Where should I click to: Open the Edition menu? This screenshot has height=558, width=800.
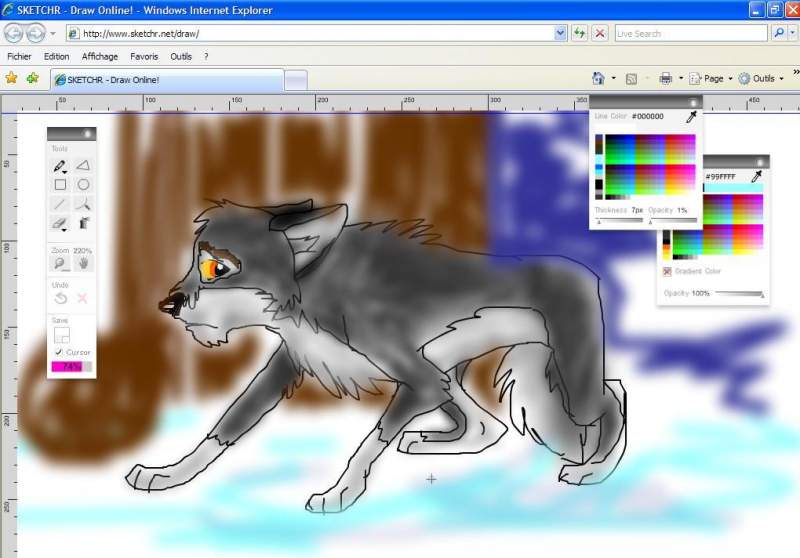coord(56,57)
